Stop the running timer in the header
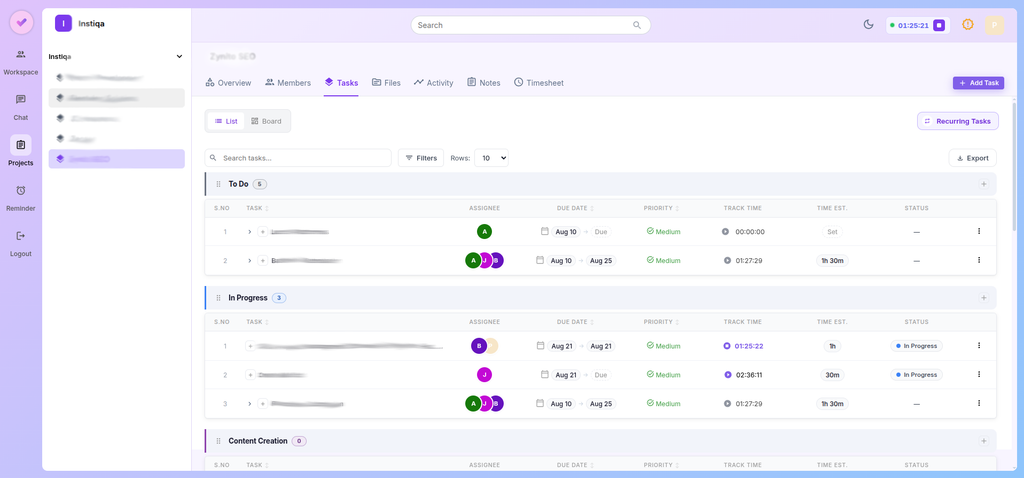The height and width of the screenshot is (478, 1024). click(939, 25)
